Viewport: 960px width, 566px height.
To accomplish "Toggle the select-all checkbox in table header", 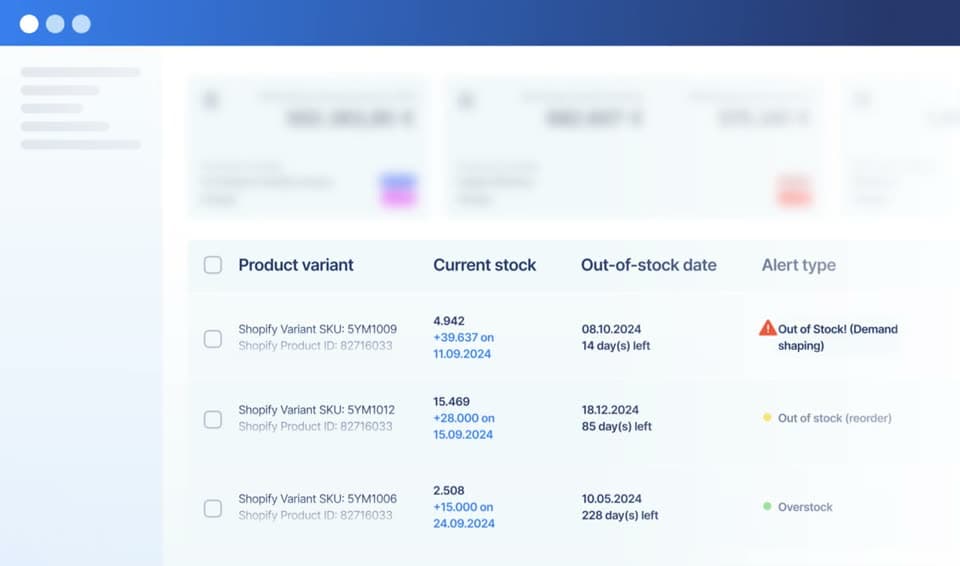I will (212, 265).
